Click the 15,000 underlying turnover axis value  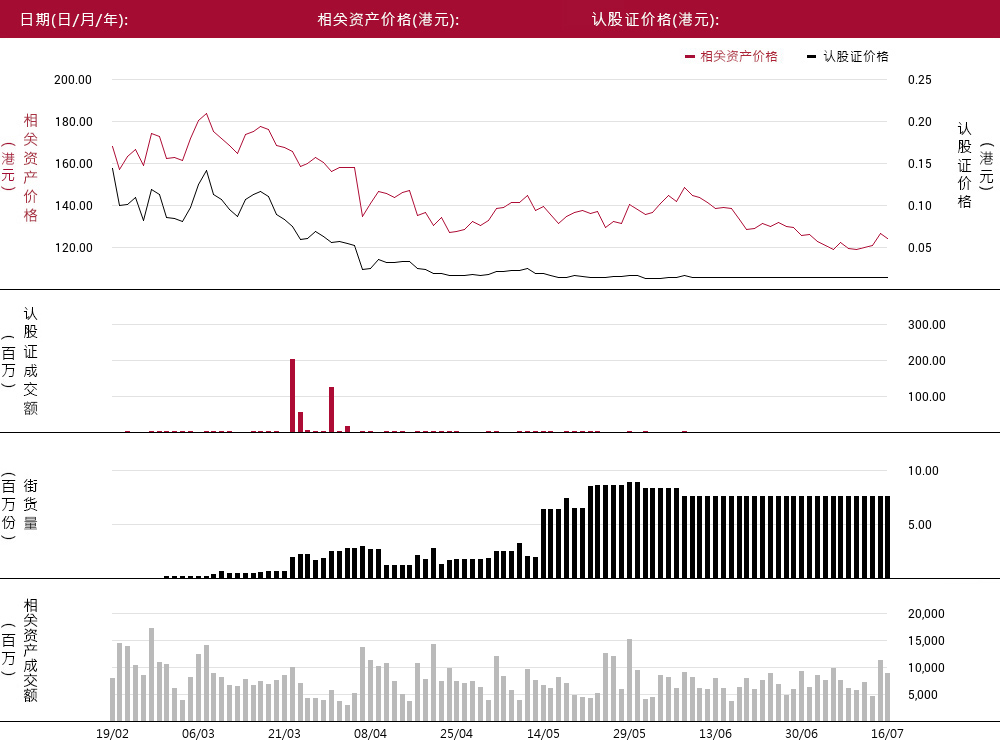926,641
